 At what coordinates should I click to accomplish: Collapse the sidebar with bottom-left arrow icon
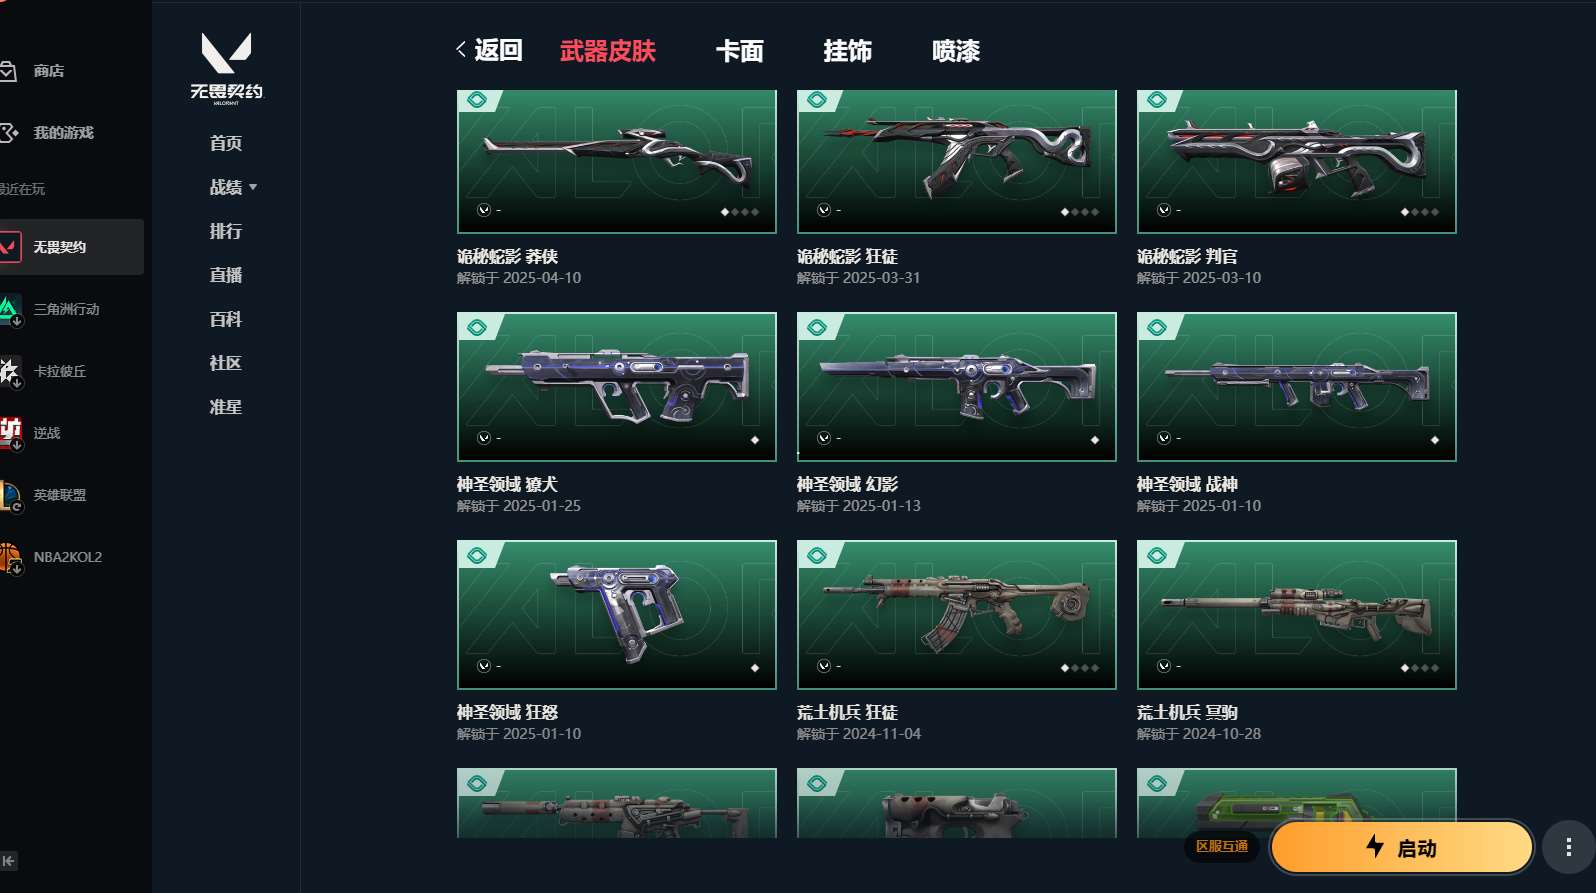click(9, 861)
